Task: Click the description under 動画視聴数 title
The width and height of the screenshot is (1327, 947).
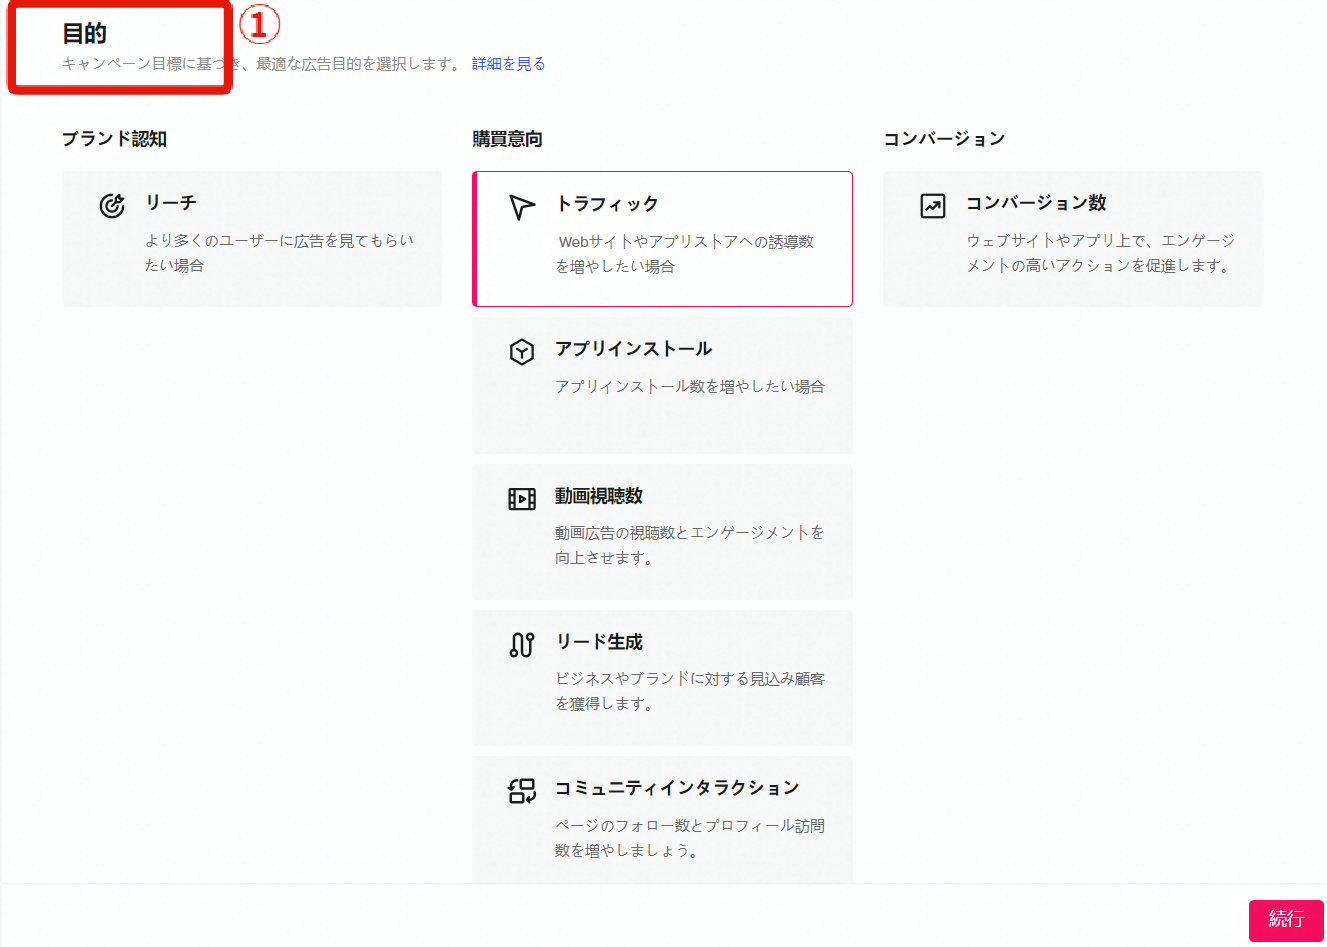Action: pyautogui.click(x=690, y=545)
